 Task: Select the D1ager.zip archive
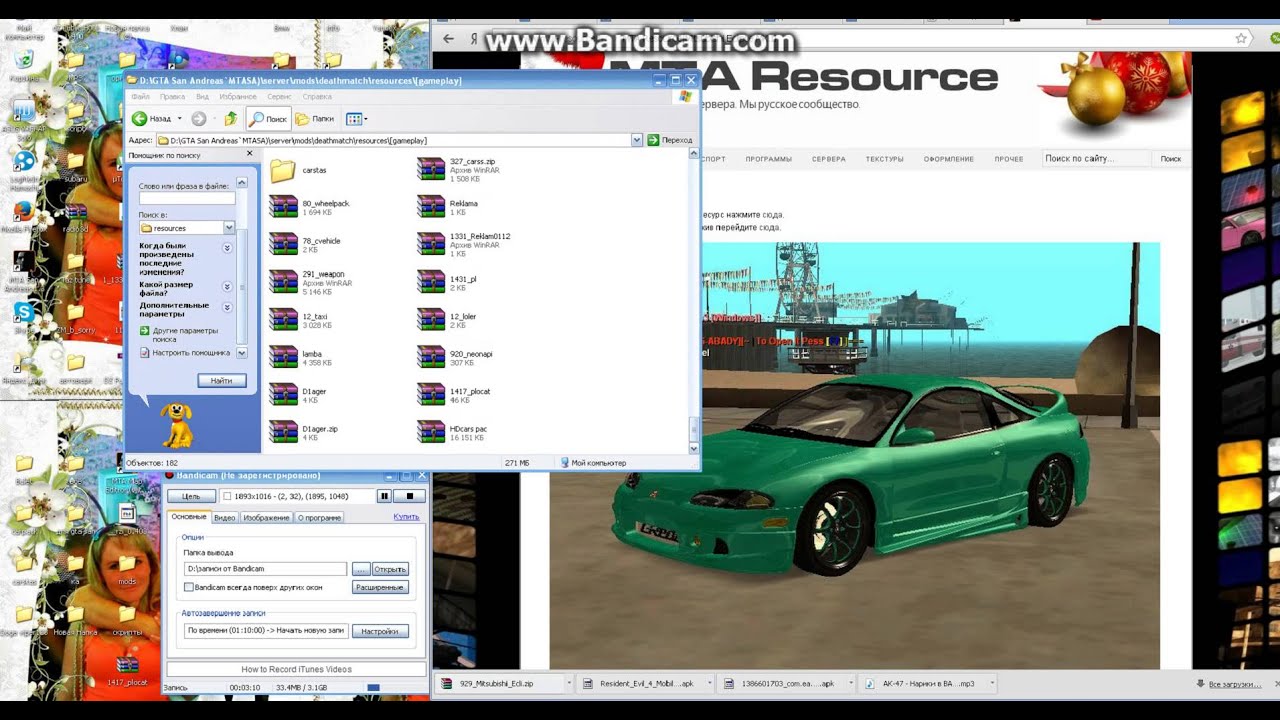pyautogui.click(x=304, y=432)
